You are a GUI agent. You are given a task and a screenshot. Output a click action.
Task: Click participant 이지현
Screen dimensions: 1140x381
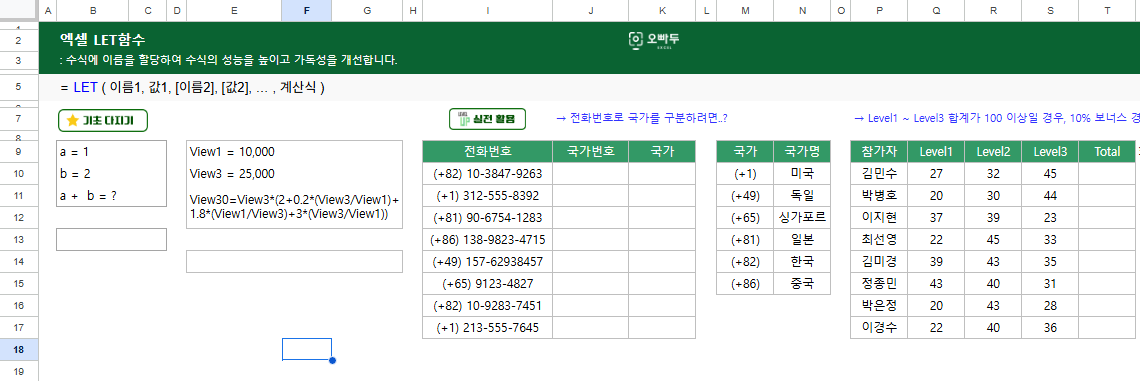(879, 217)
